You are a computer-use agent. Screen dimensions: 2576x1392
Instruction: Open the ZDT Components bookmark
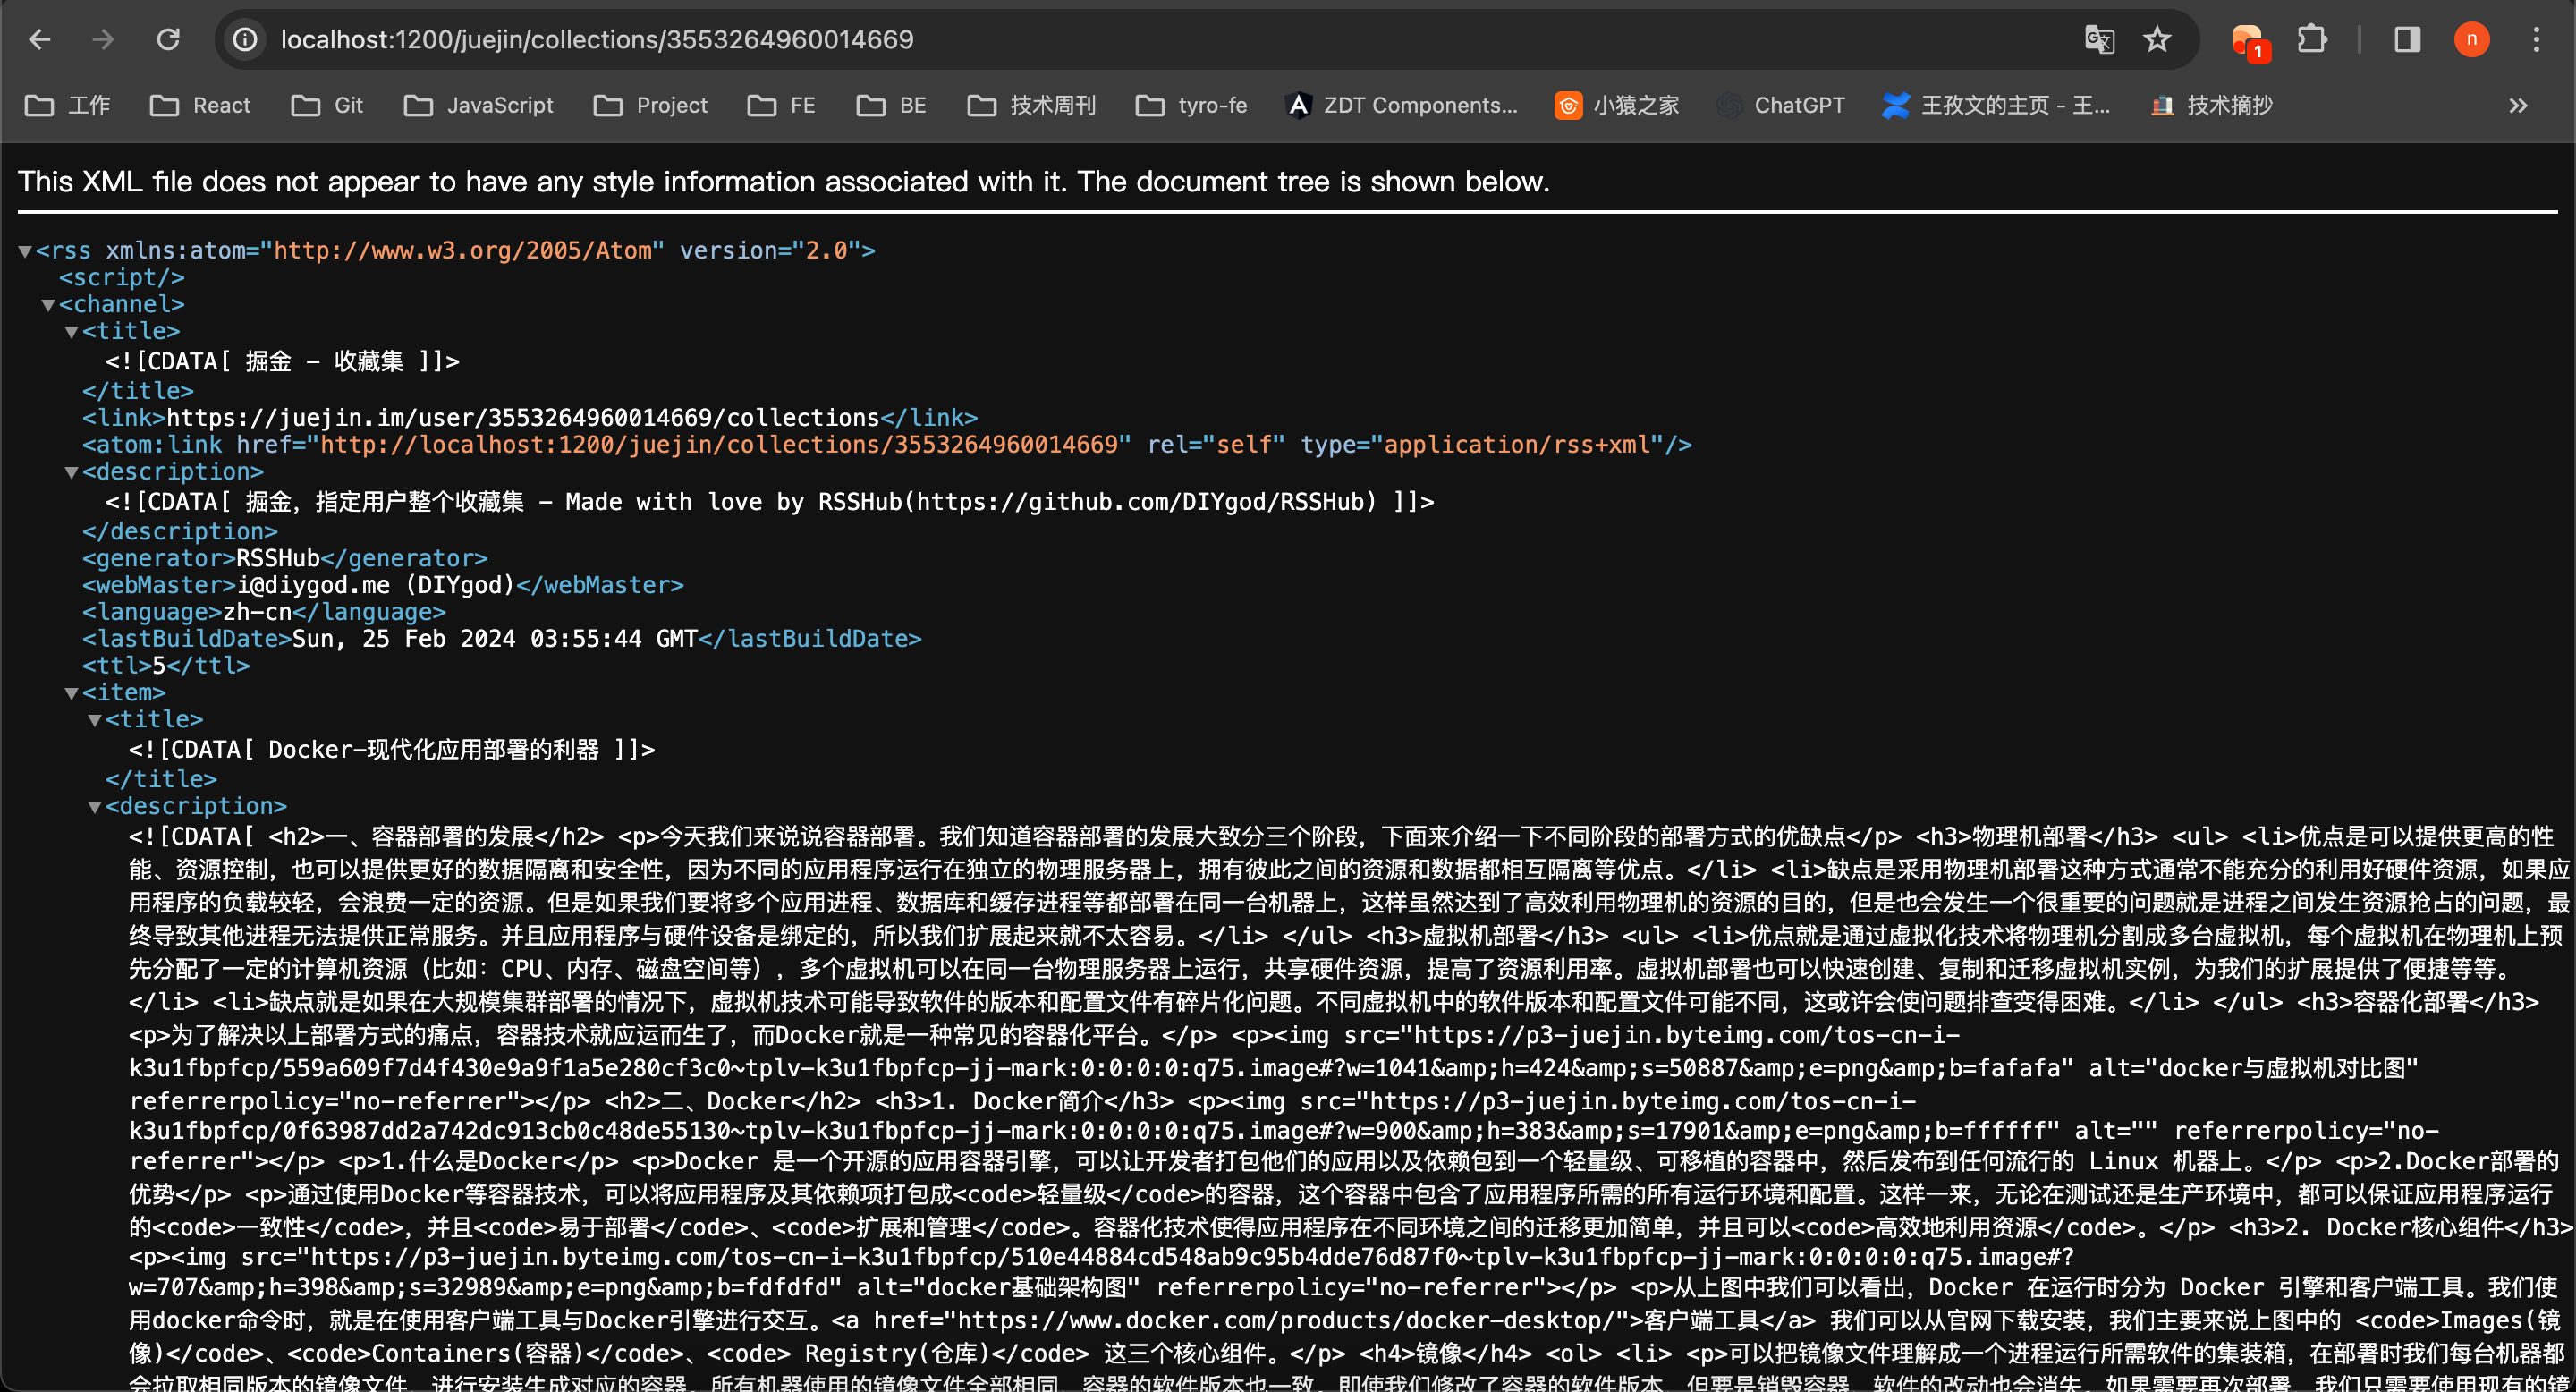point(1401,106)
